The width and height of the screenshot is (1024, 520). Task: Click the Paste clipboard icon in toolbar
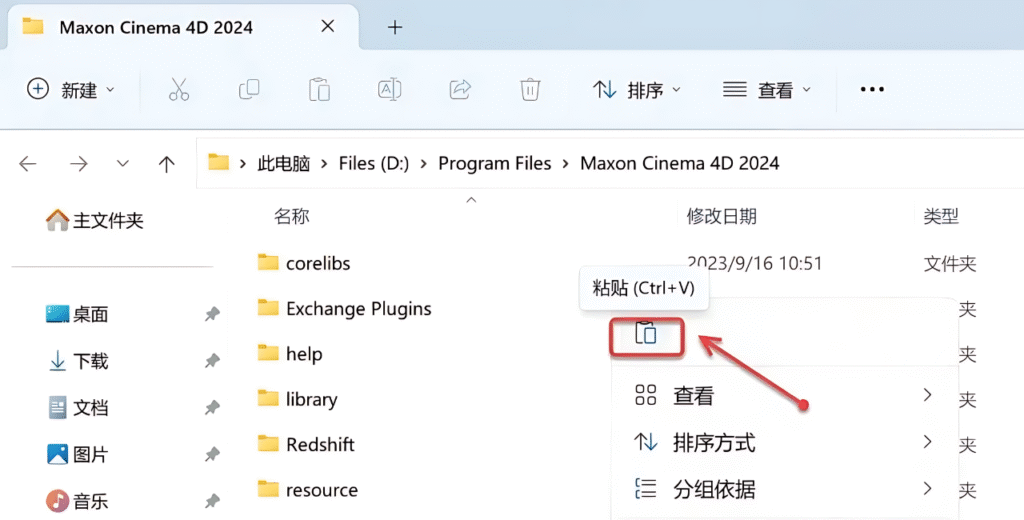coord(319,89)
